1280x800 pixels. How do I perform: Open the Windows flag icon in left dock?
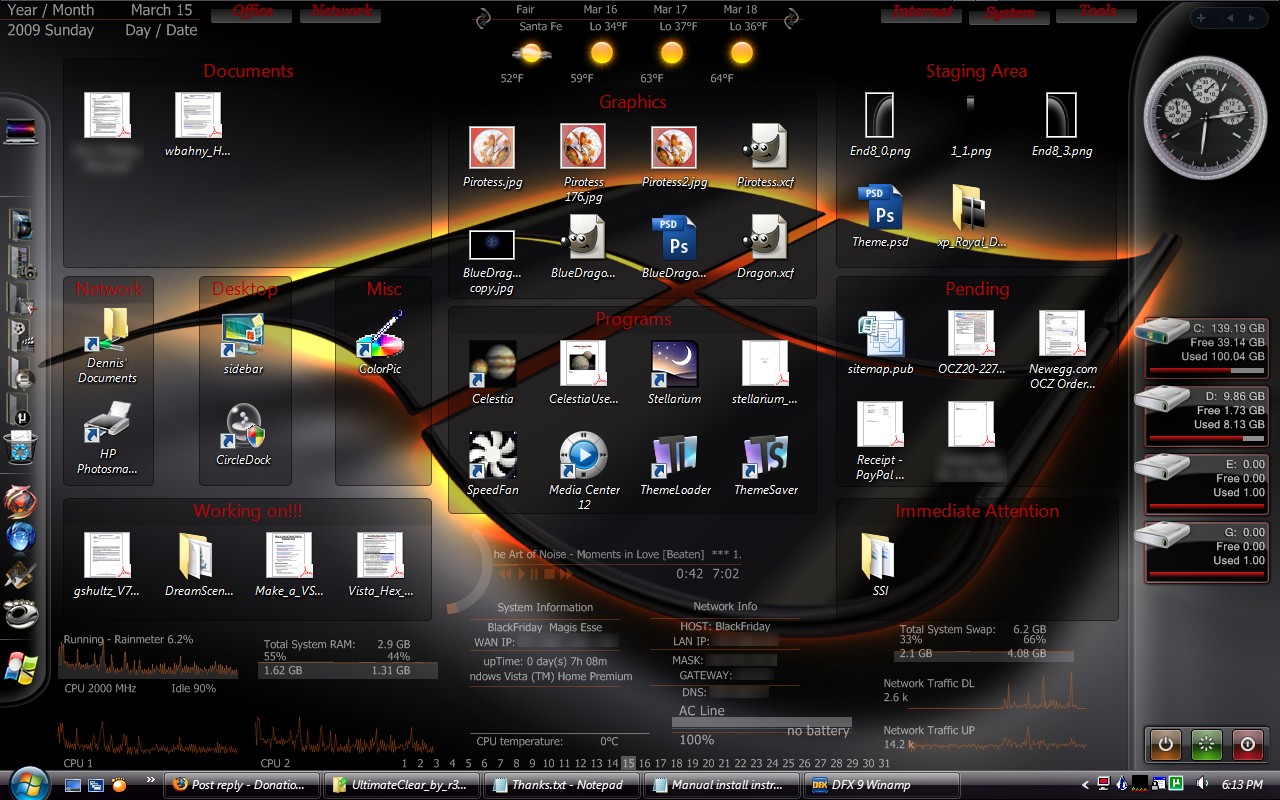(x=20, y=667)
